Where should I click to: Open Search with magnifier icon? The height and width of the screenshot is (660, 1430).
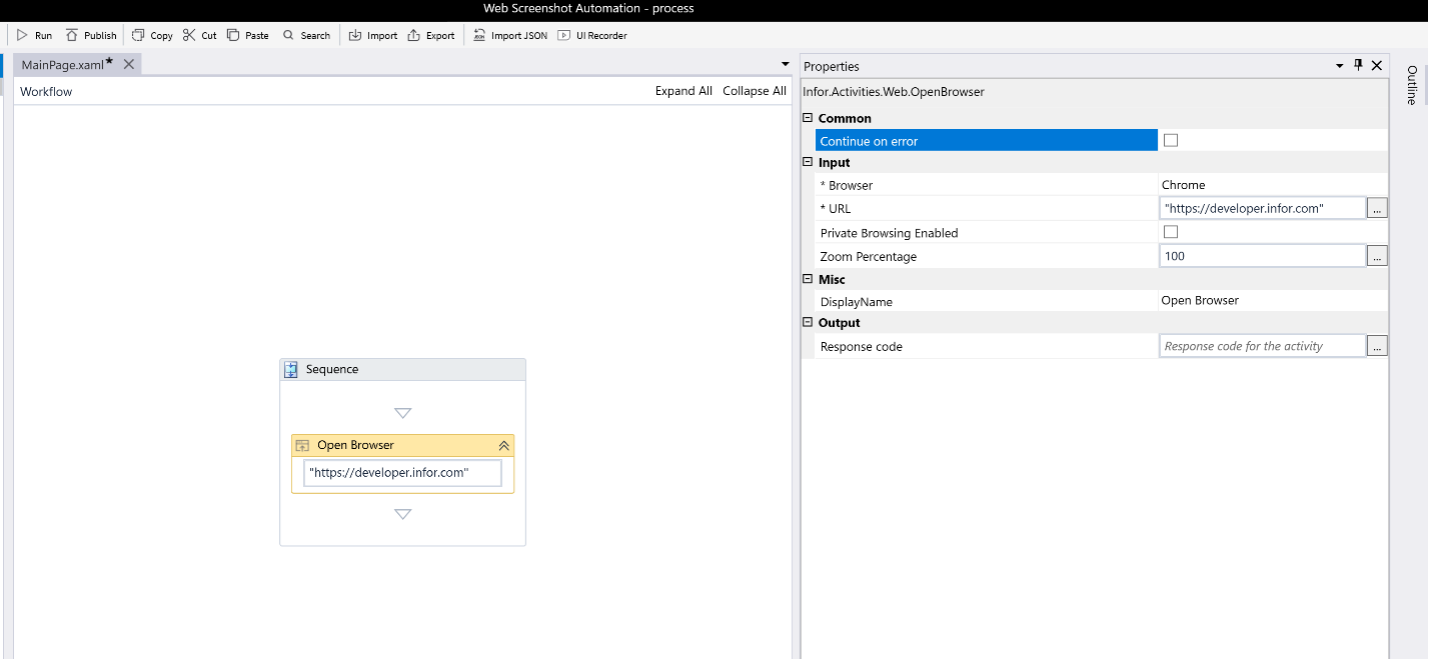tap(289, 35)
